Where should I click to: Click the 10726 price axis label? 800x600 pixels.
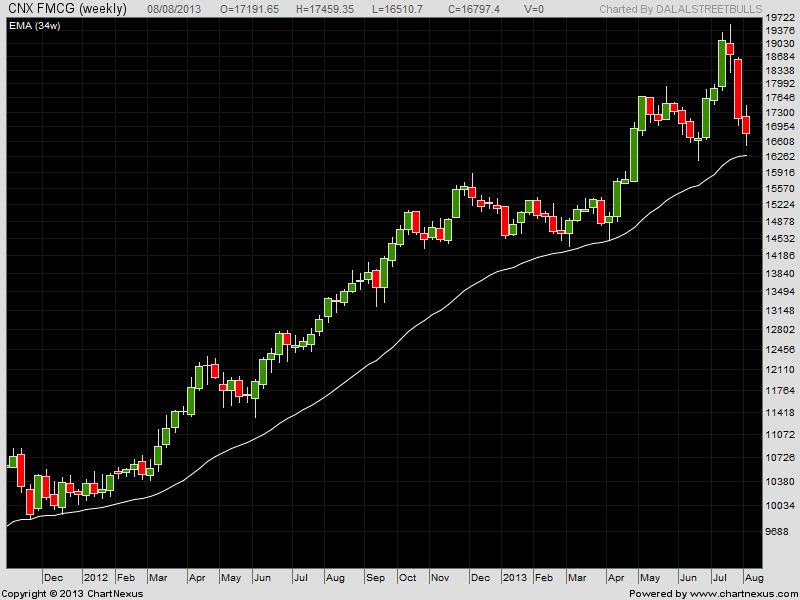coord(780,458)
